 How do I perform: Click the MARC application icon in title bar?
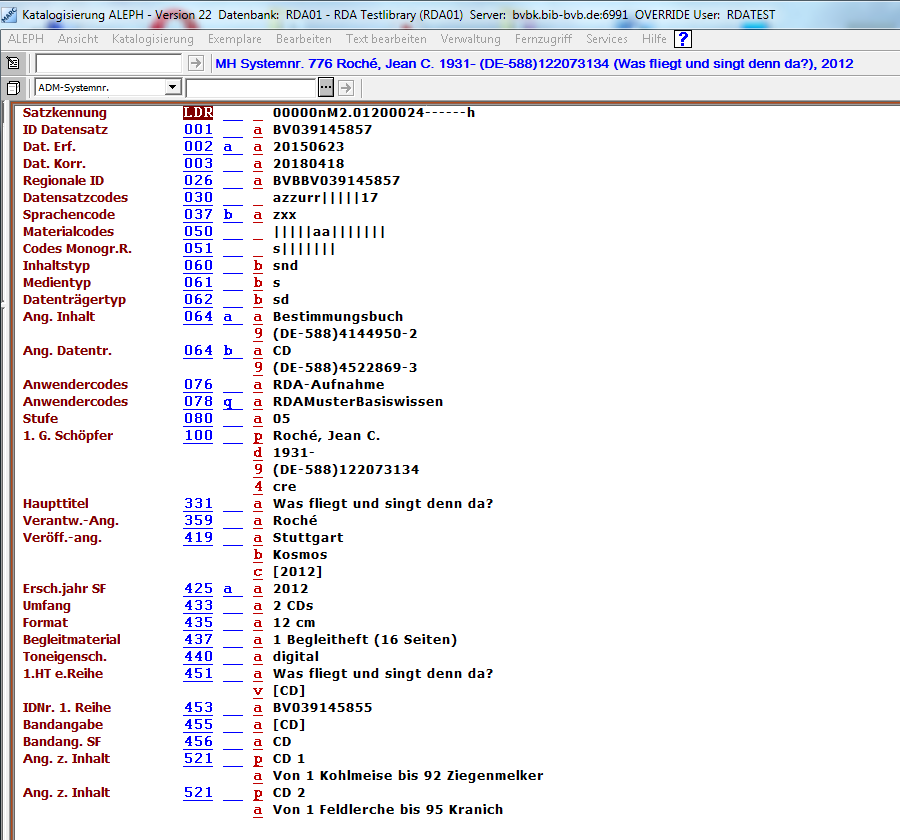9,15
